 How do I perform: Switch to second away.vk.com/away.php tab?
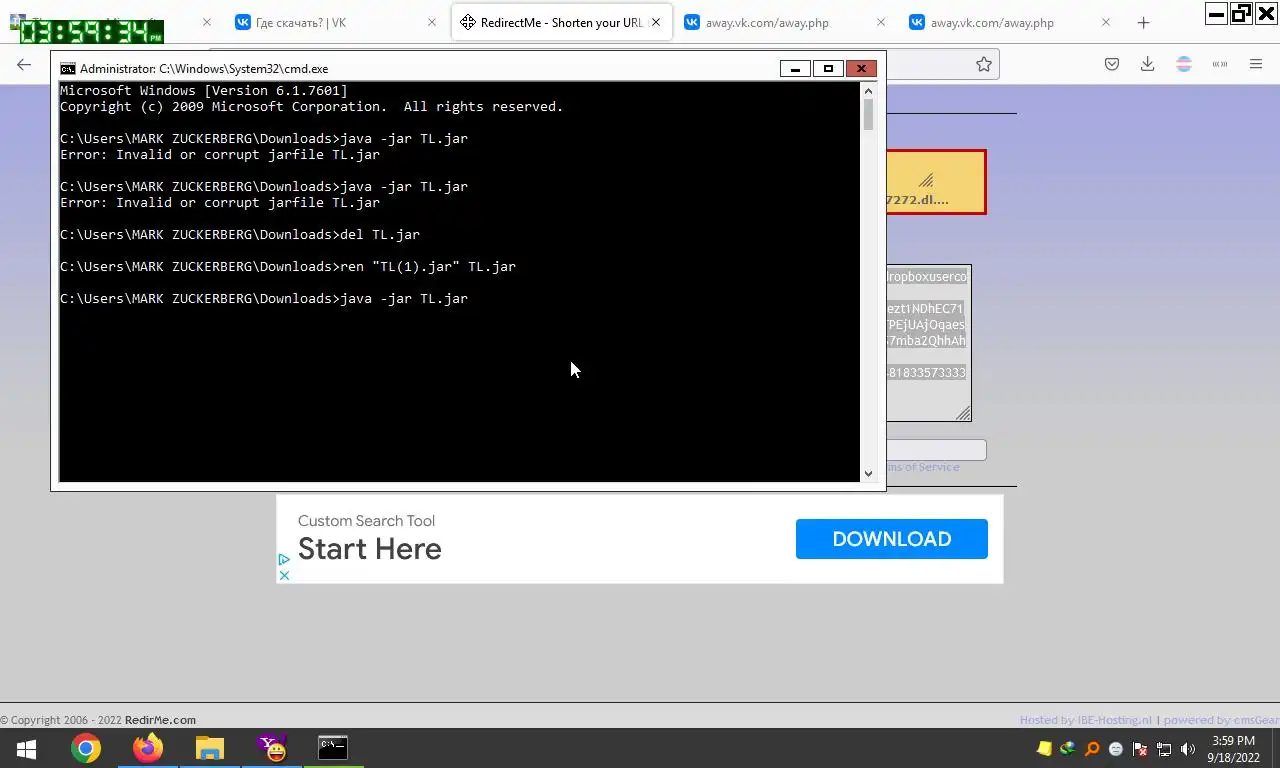(1012, 22)
